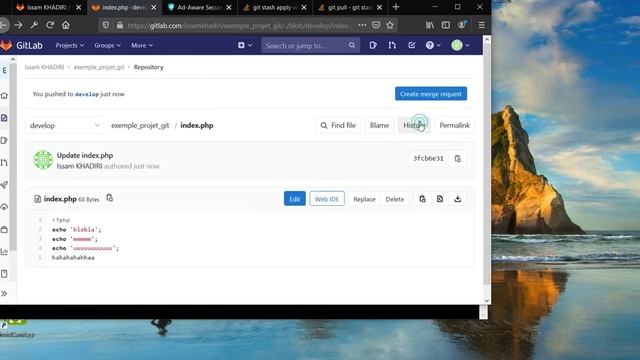Download the index.php file icon

pyautogui.click(x=458, y=199)
